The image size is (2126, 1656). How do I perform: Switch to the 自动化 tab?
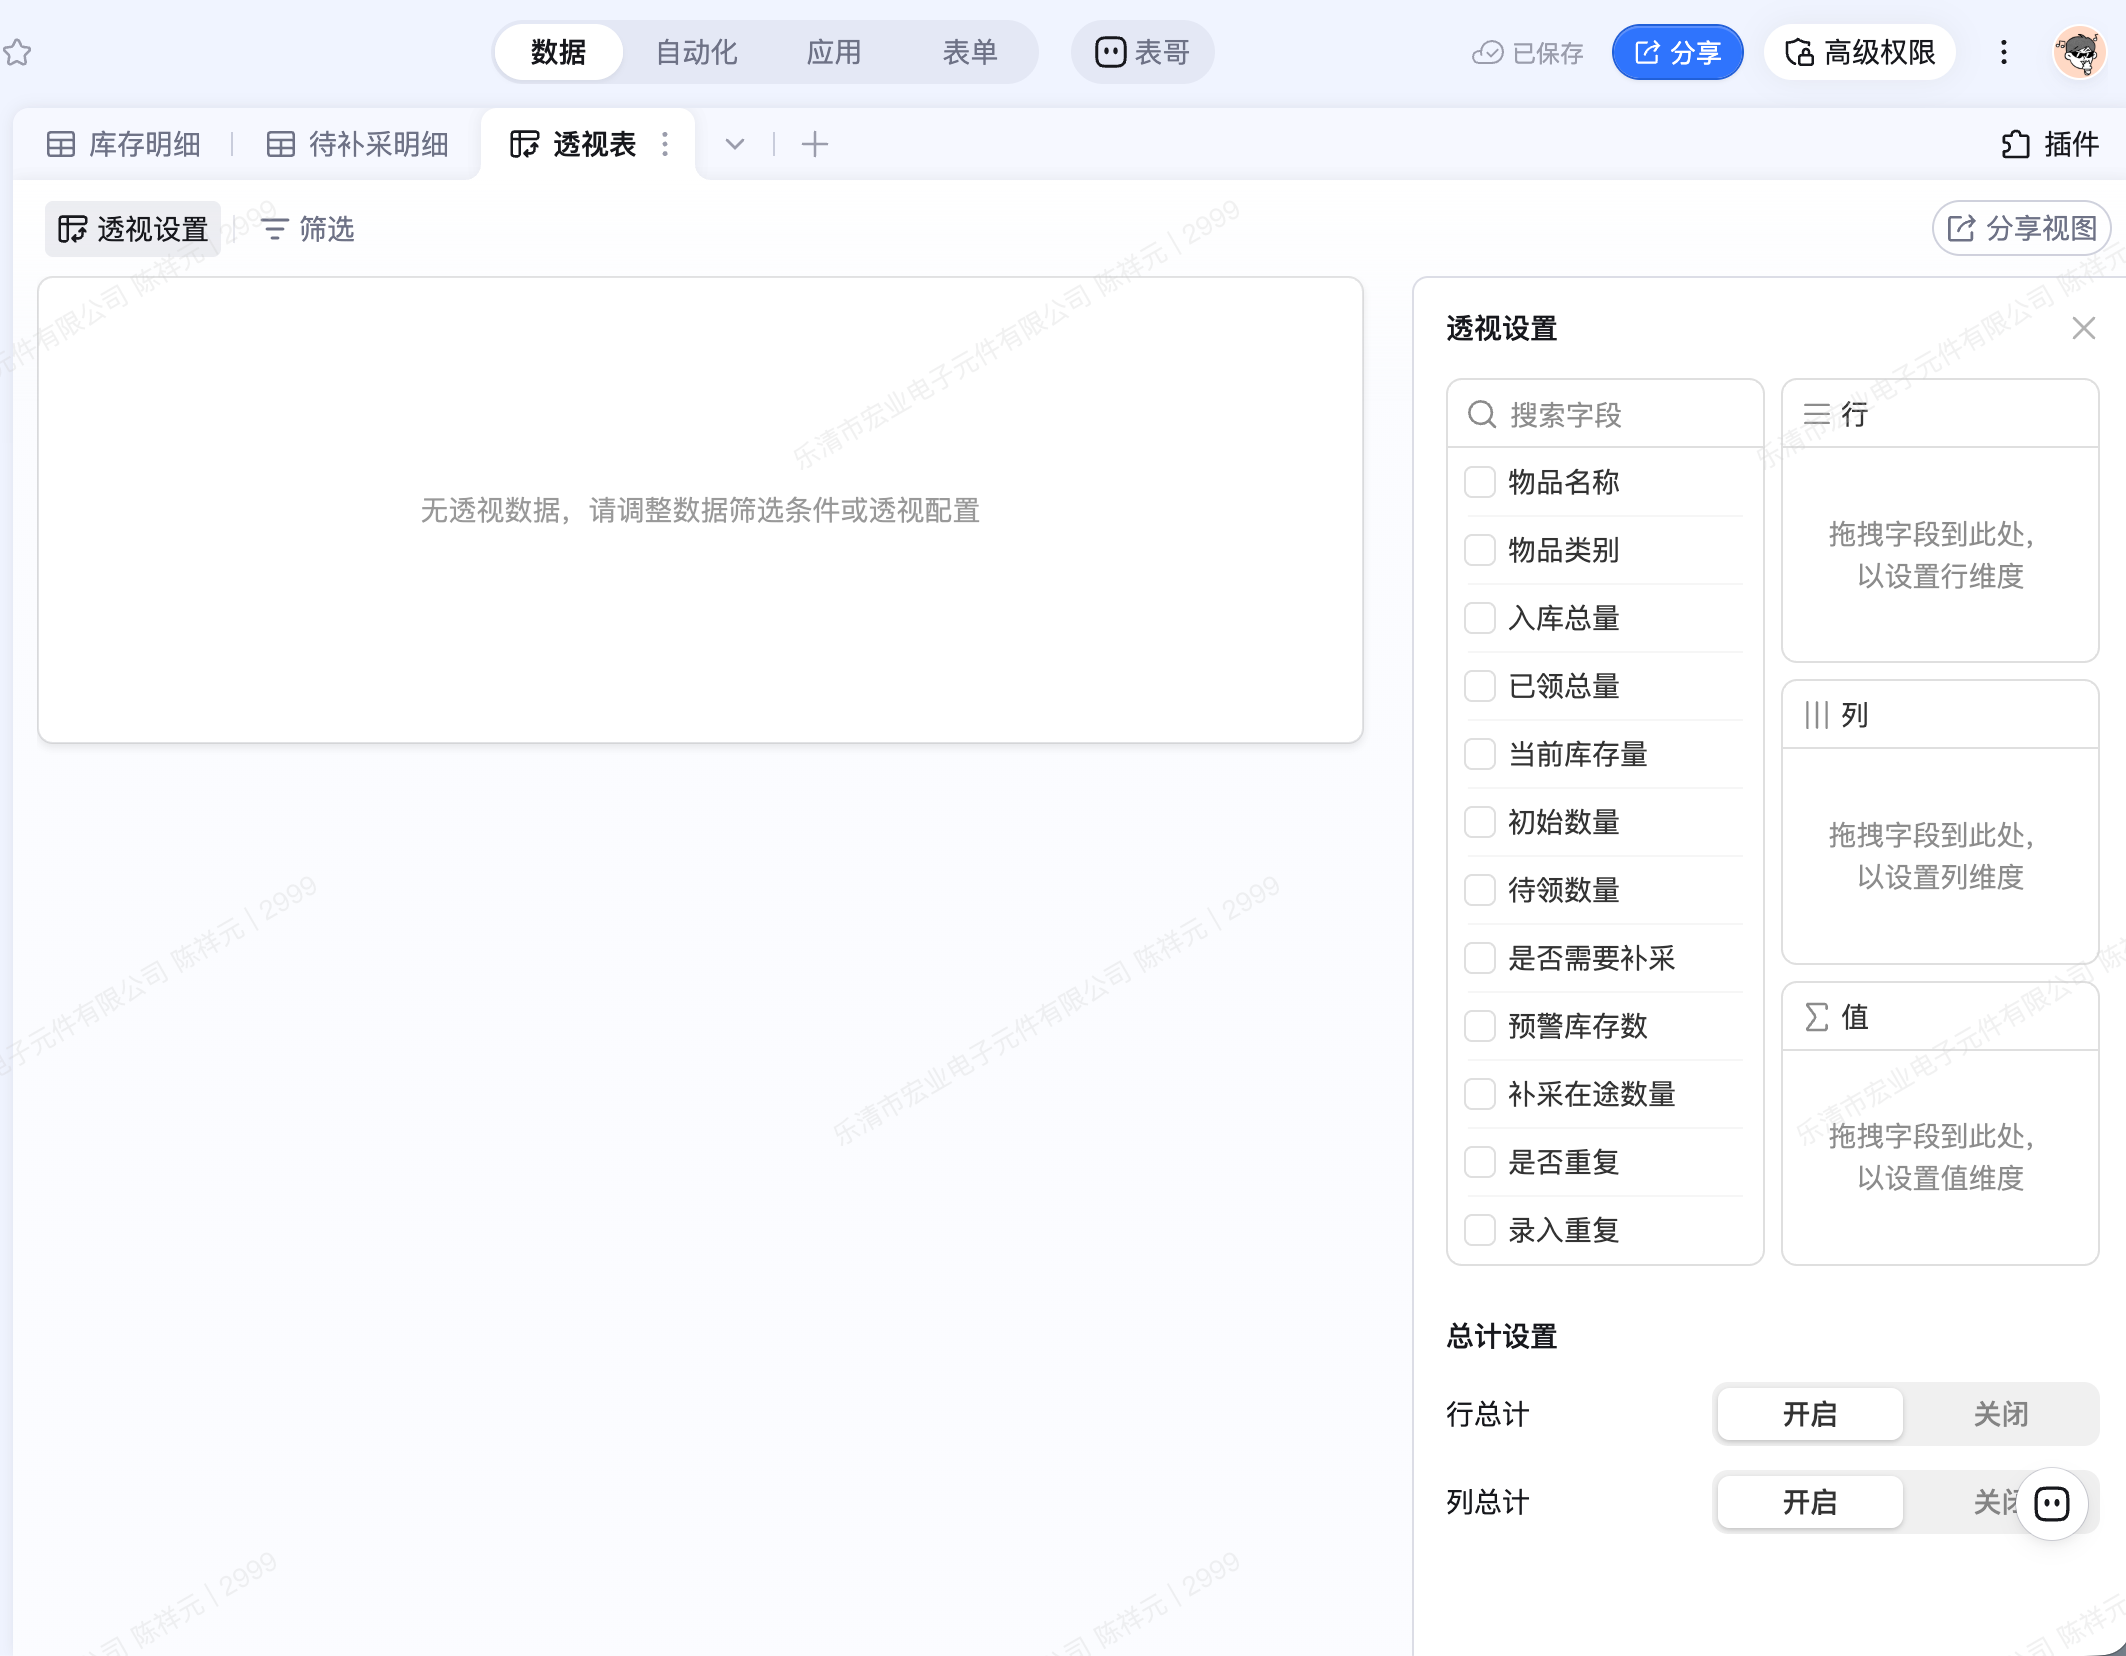pos(697,52)
